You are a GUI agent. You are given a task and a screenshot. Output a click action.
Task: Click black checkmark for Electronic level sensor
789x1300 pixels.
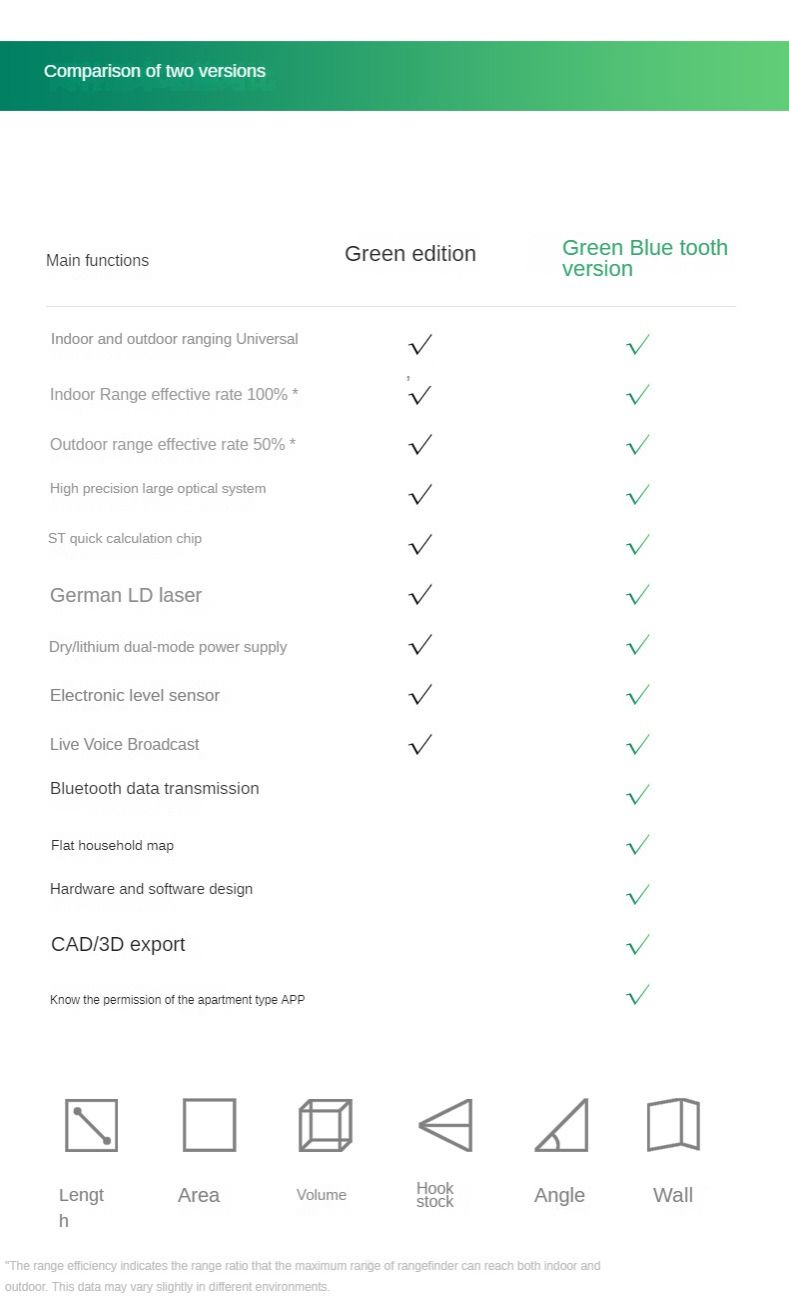pos(421,694)
